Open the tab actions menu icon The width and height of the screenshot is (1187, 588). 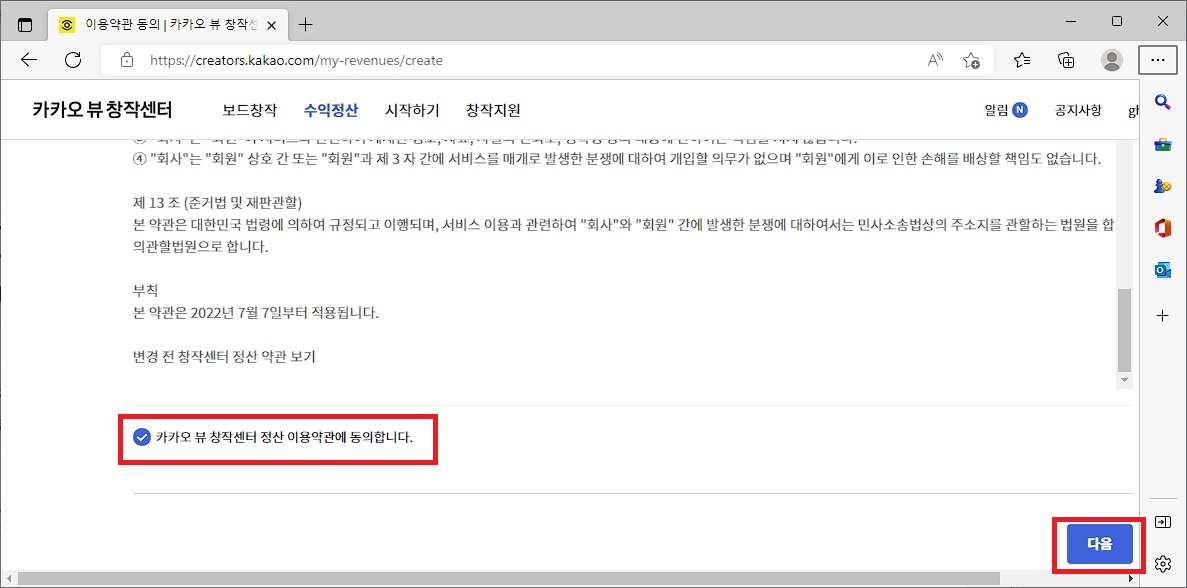point(25,24)
